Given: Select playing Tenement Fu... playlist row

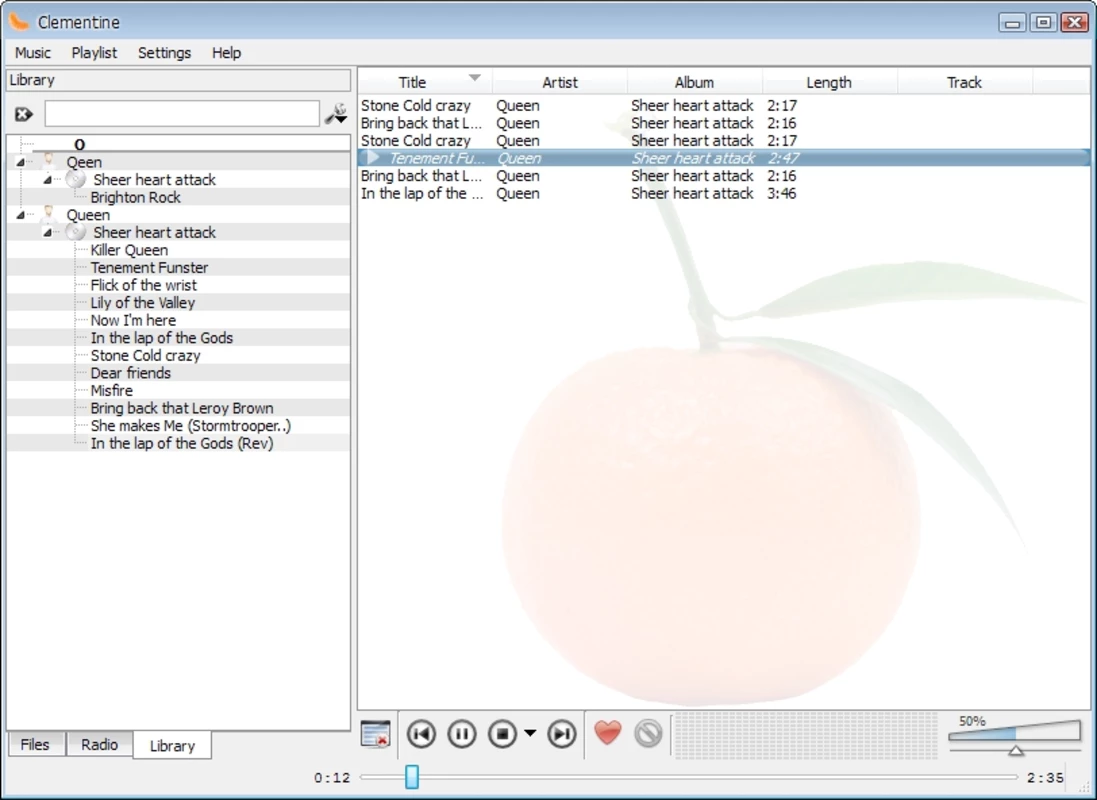Looking at the screenshot, I should tap(724, 158).
